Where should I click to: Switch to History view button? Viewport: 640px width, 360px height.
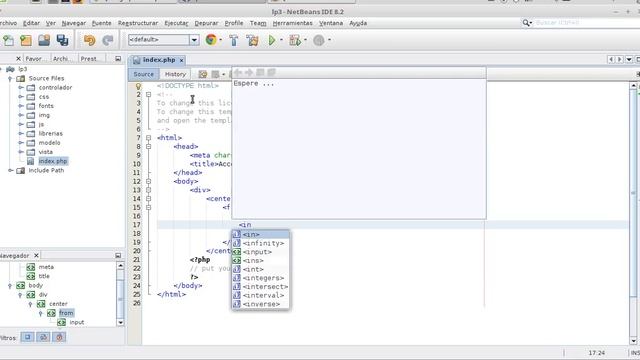[x=176, y=74]
